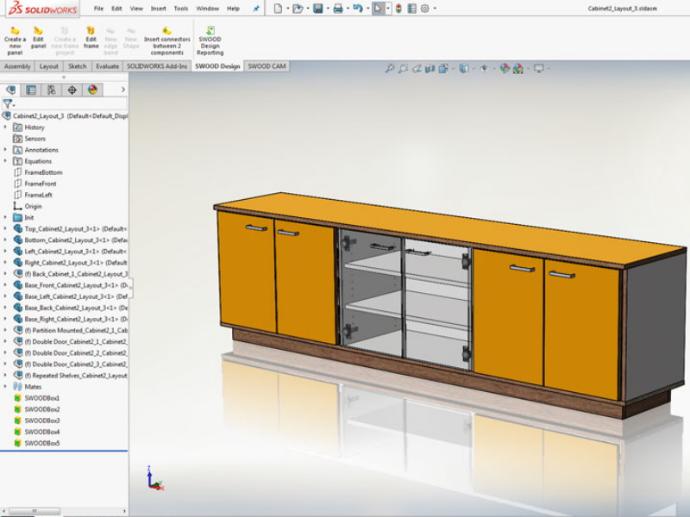Viewport: 690px width, 517px height.
Task: Click the Create a new panel tool
Action: [x=14, y=39]
